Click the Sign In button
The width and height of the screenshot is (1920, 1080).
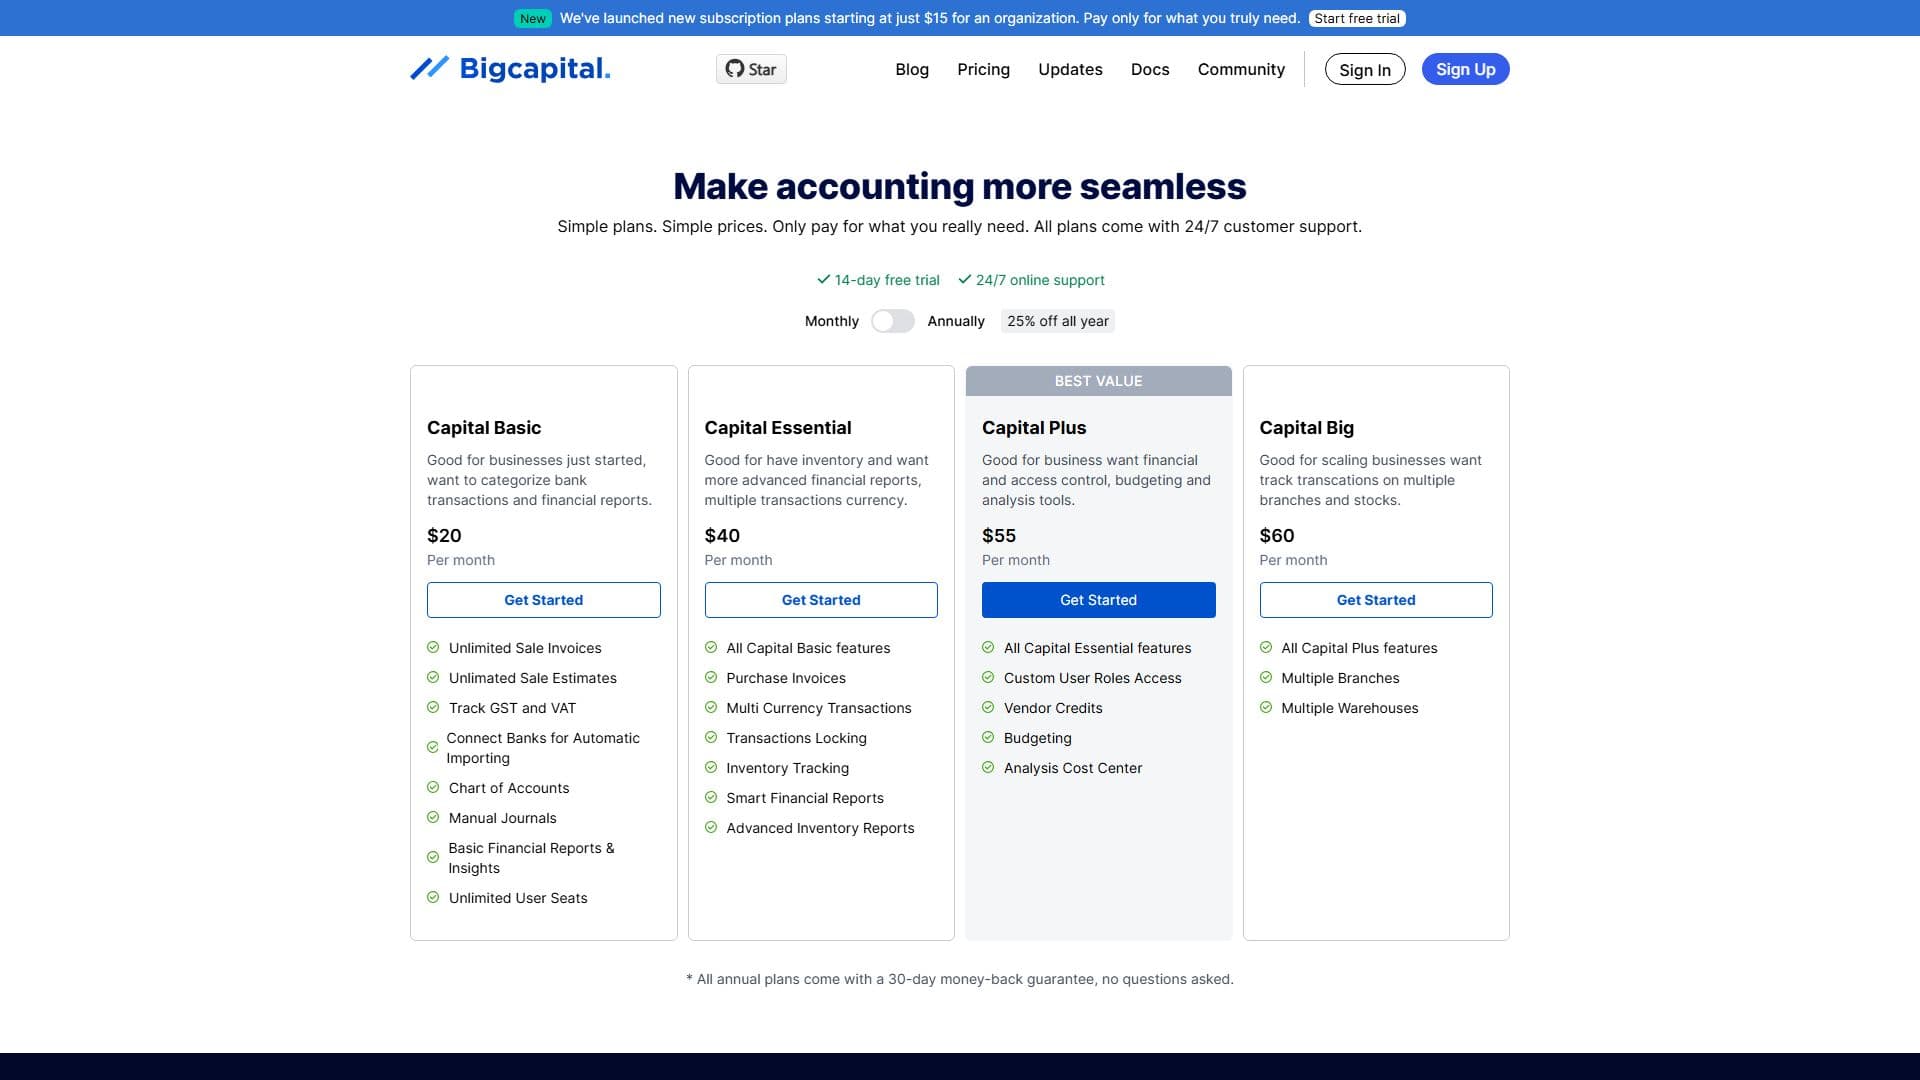[1365, 69]
